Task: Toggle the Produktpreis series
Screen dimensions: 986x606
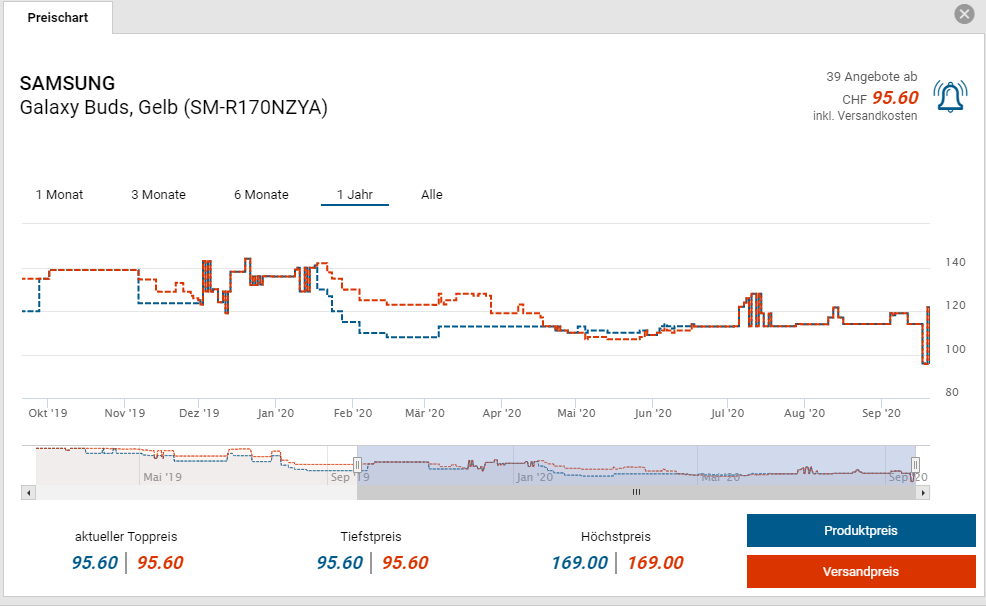Action: coord(860,531)
